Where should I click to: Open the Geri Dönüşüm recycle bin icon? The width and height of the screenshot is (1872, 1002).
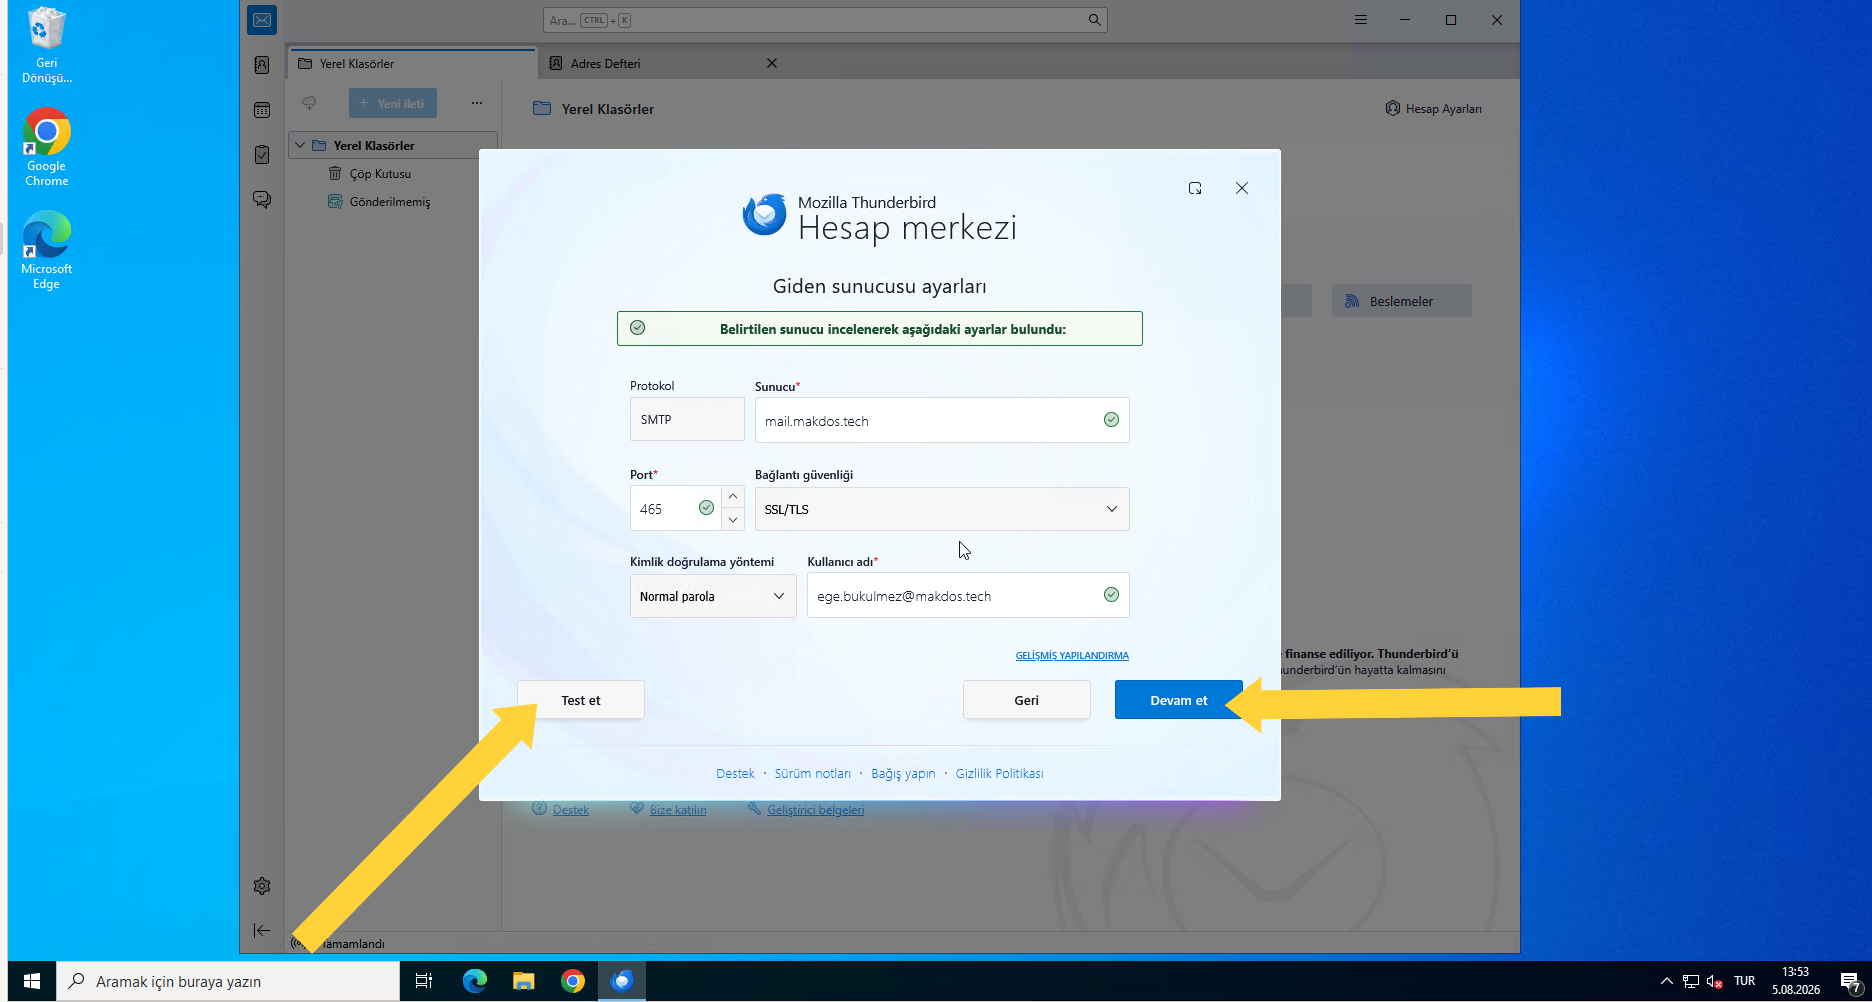(x=47, y=45)
